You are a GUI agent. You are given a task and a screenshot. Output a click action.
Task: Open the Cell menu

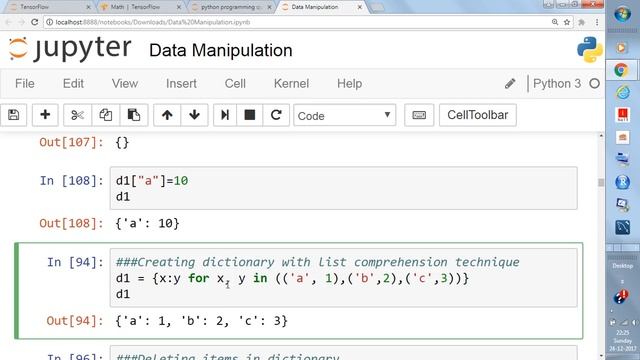click(235, 84)
